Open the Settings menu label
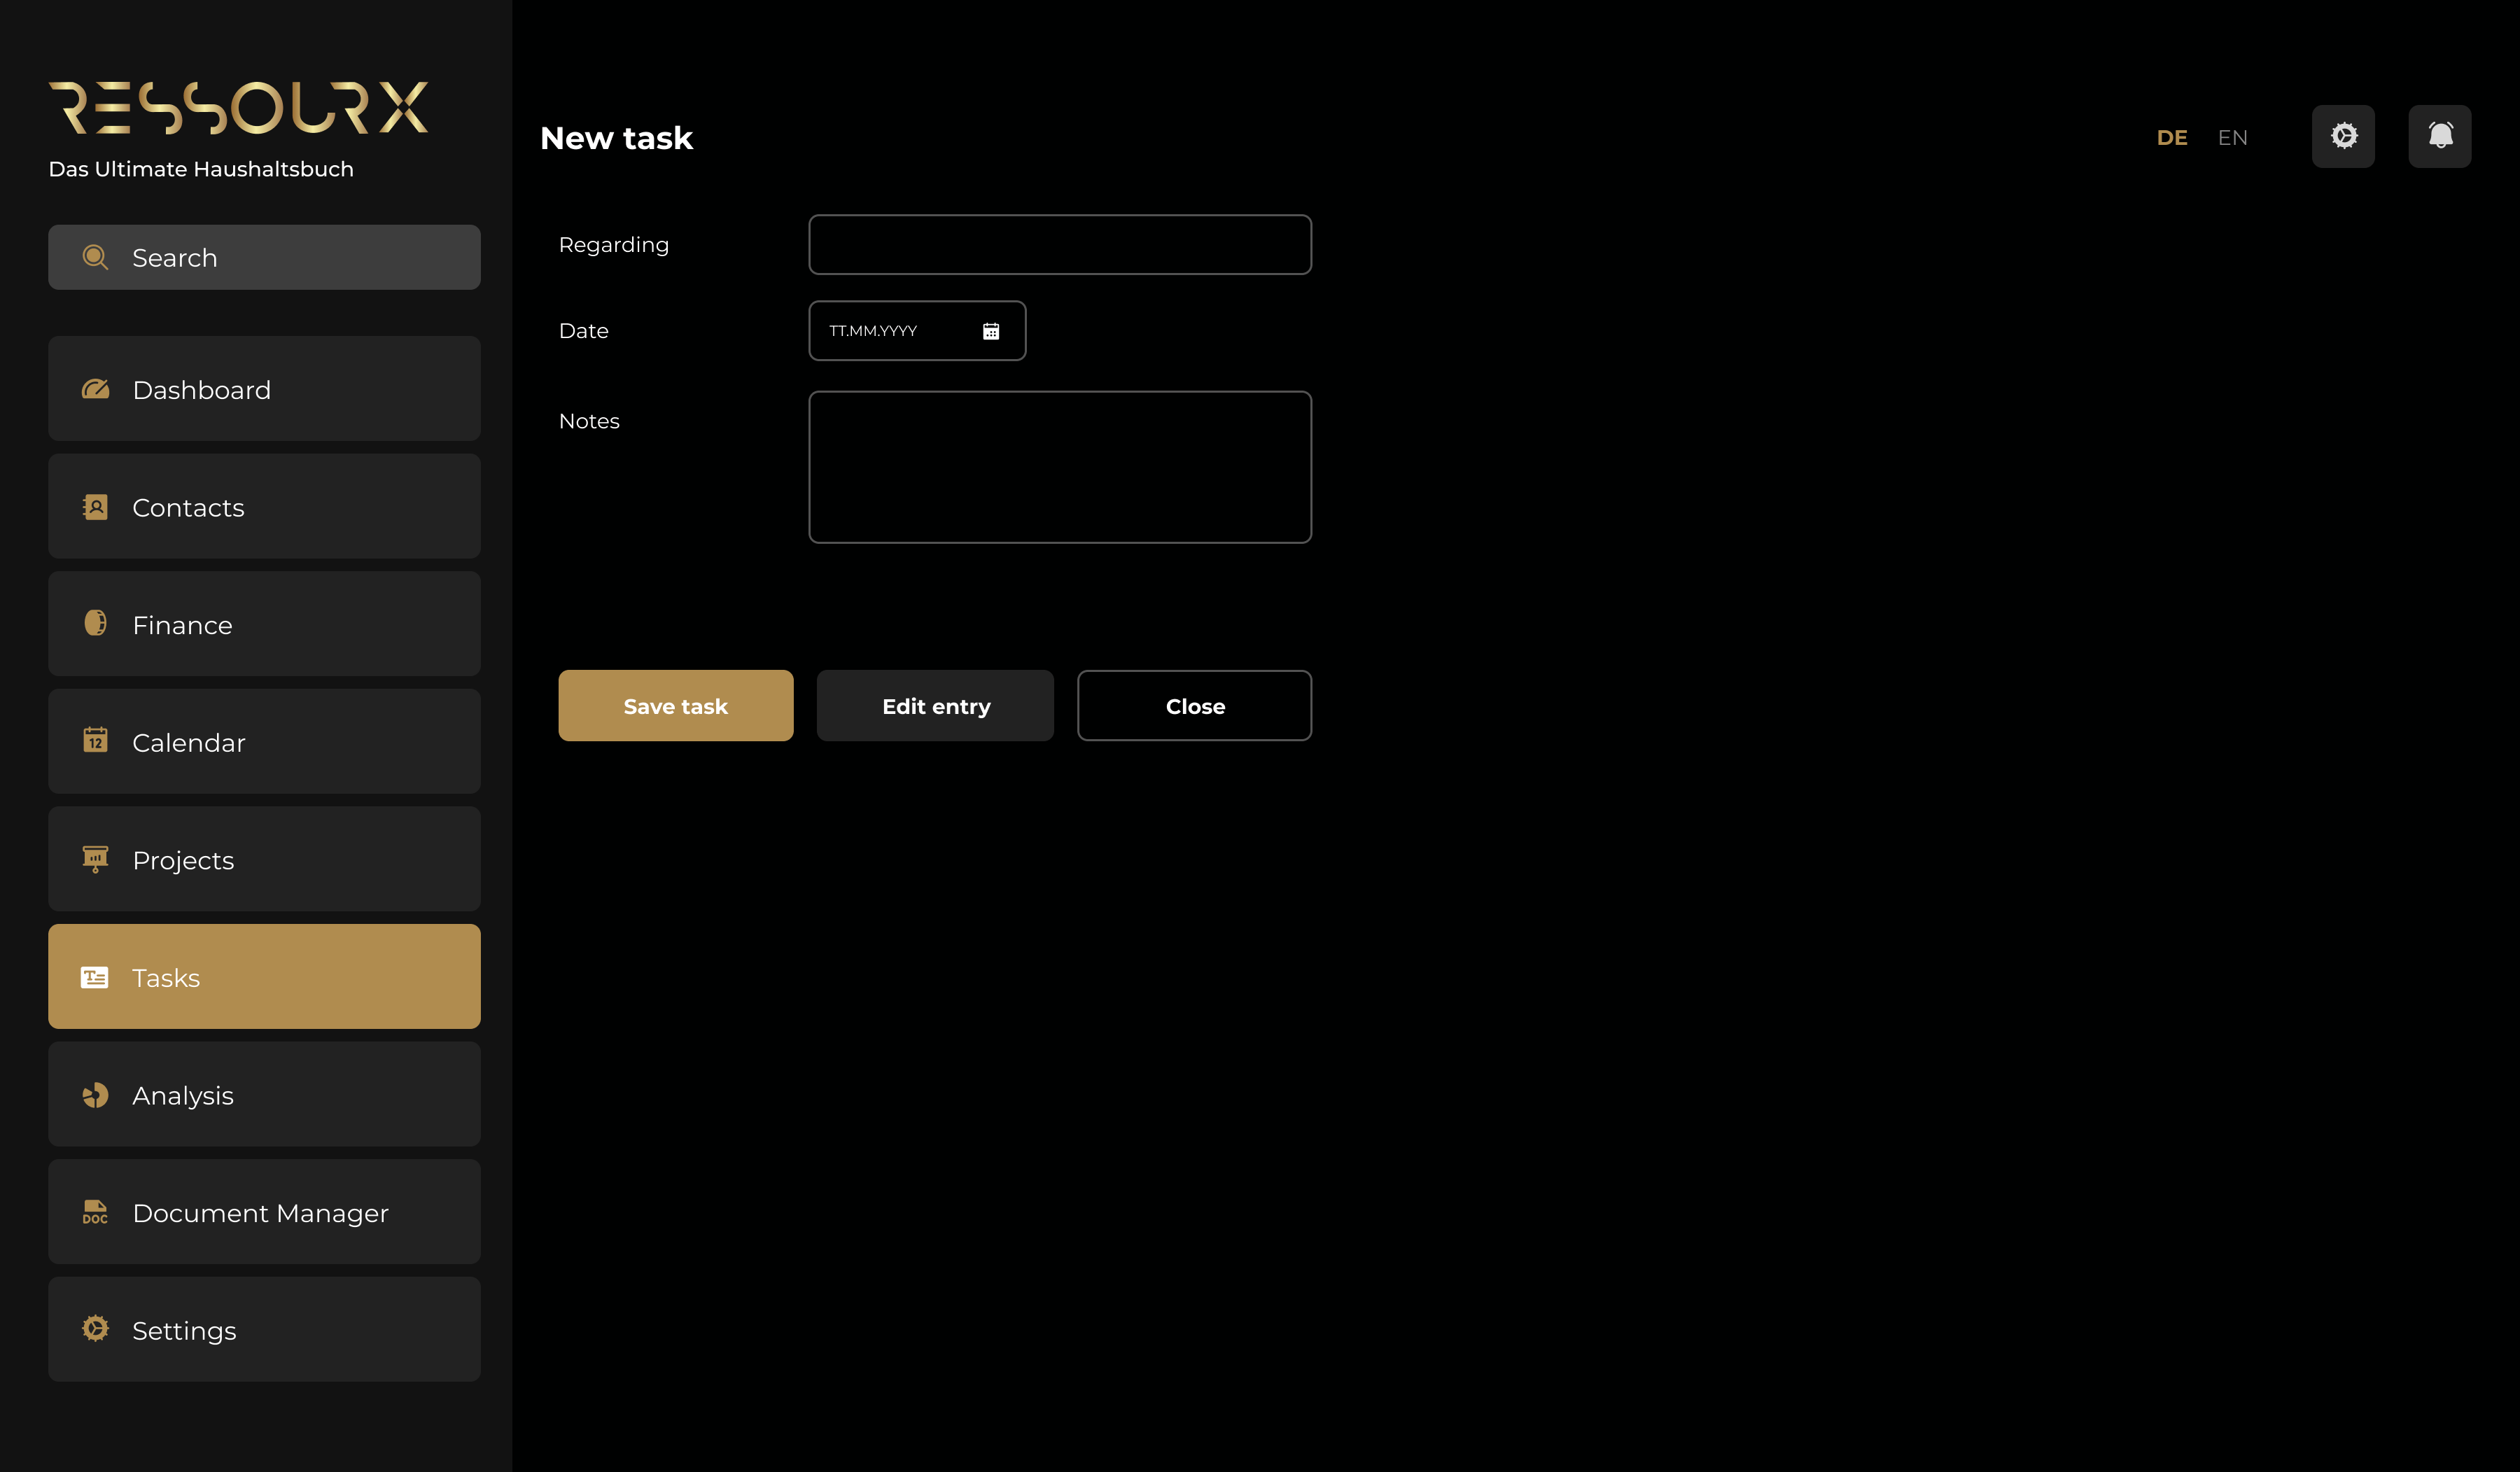This screenshot has height=1472, width=2520. (184, 1331)
